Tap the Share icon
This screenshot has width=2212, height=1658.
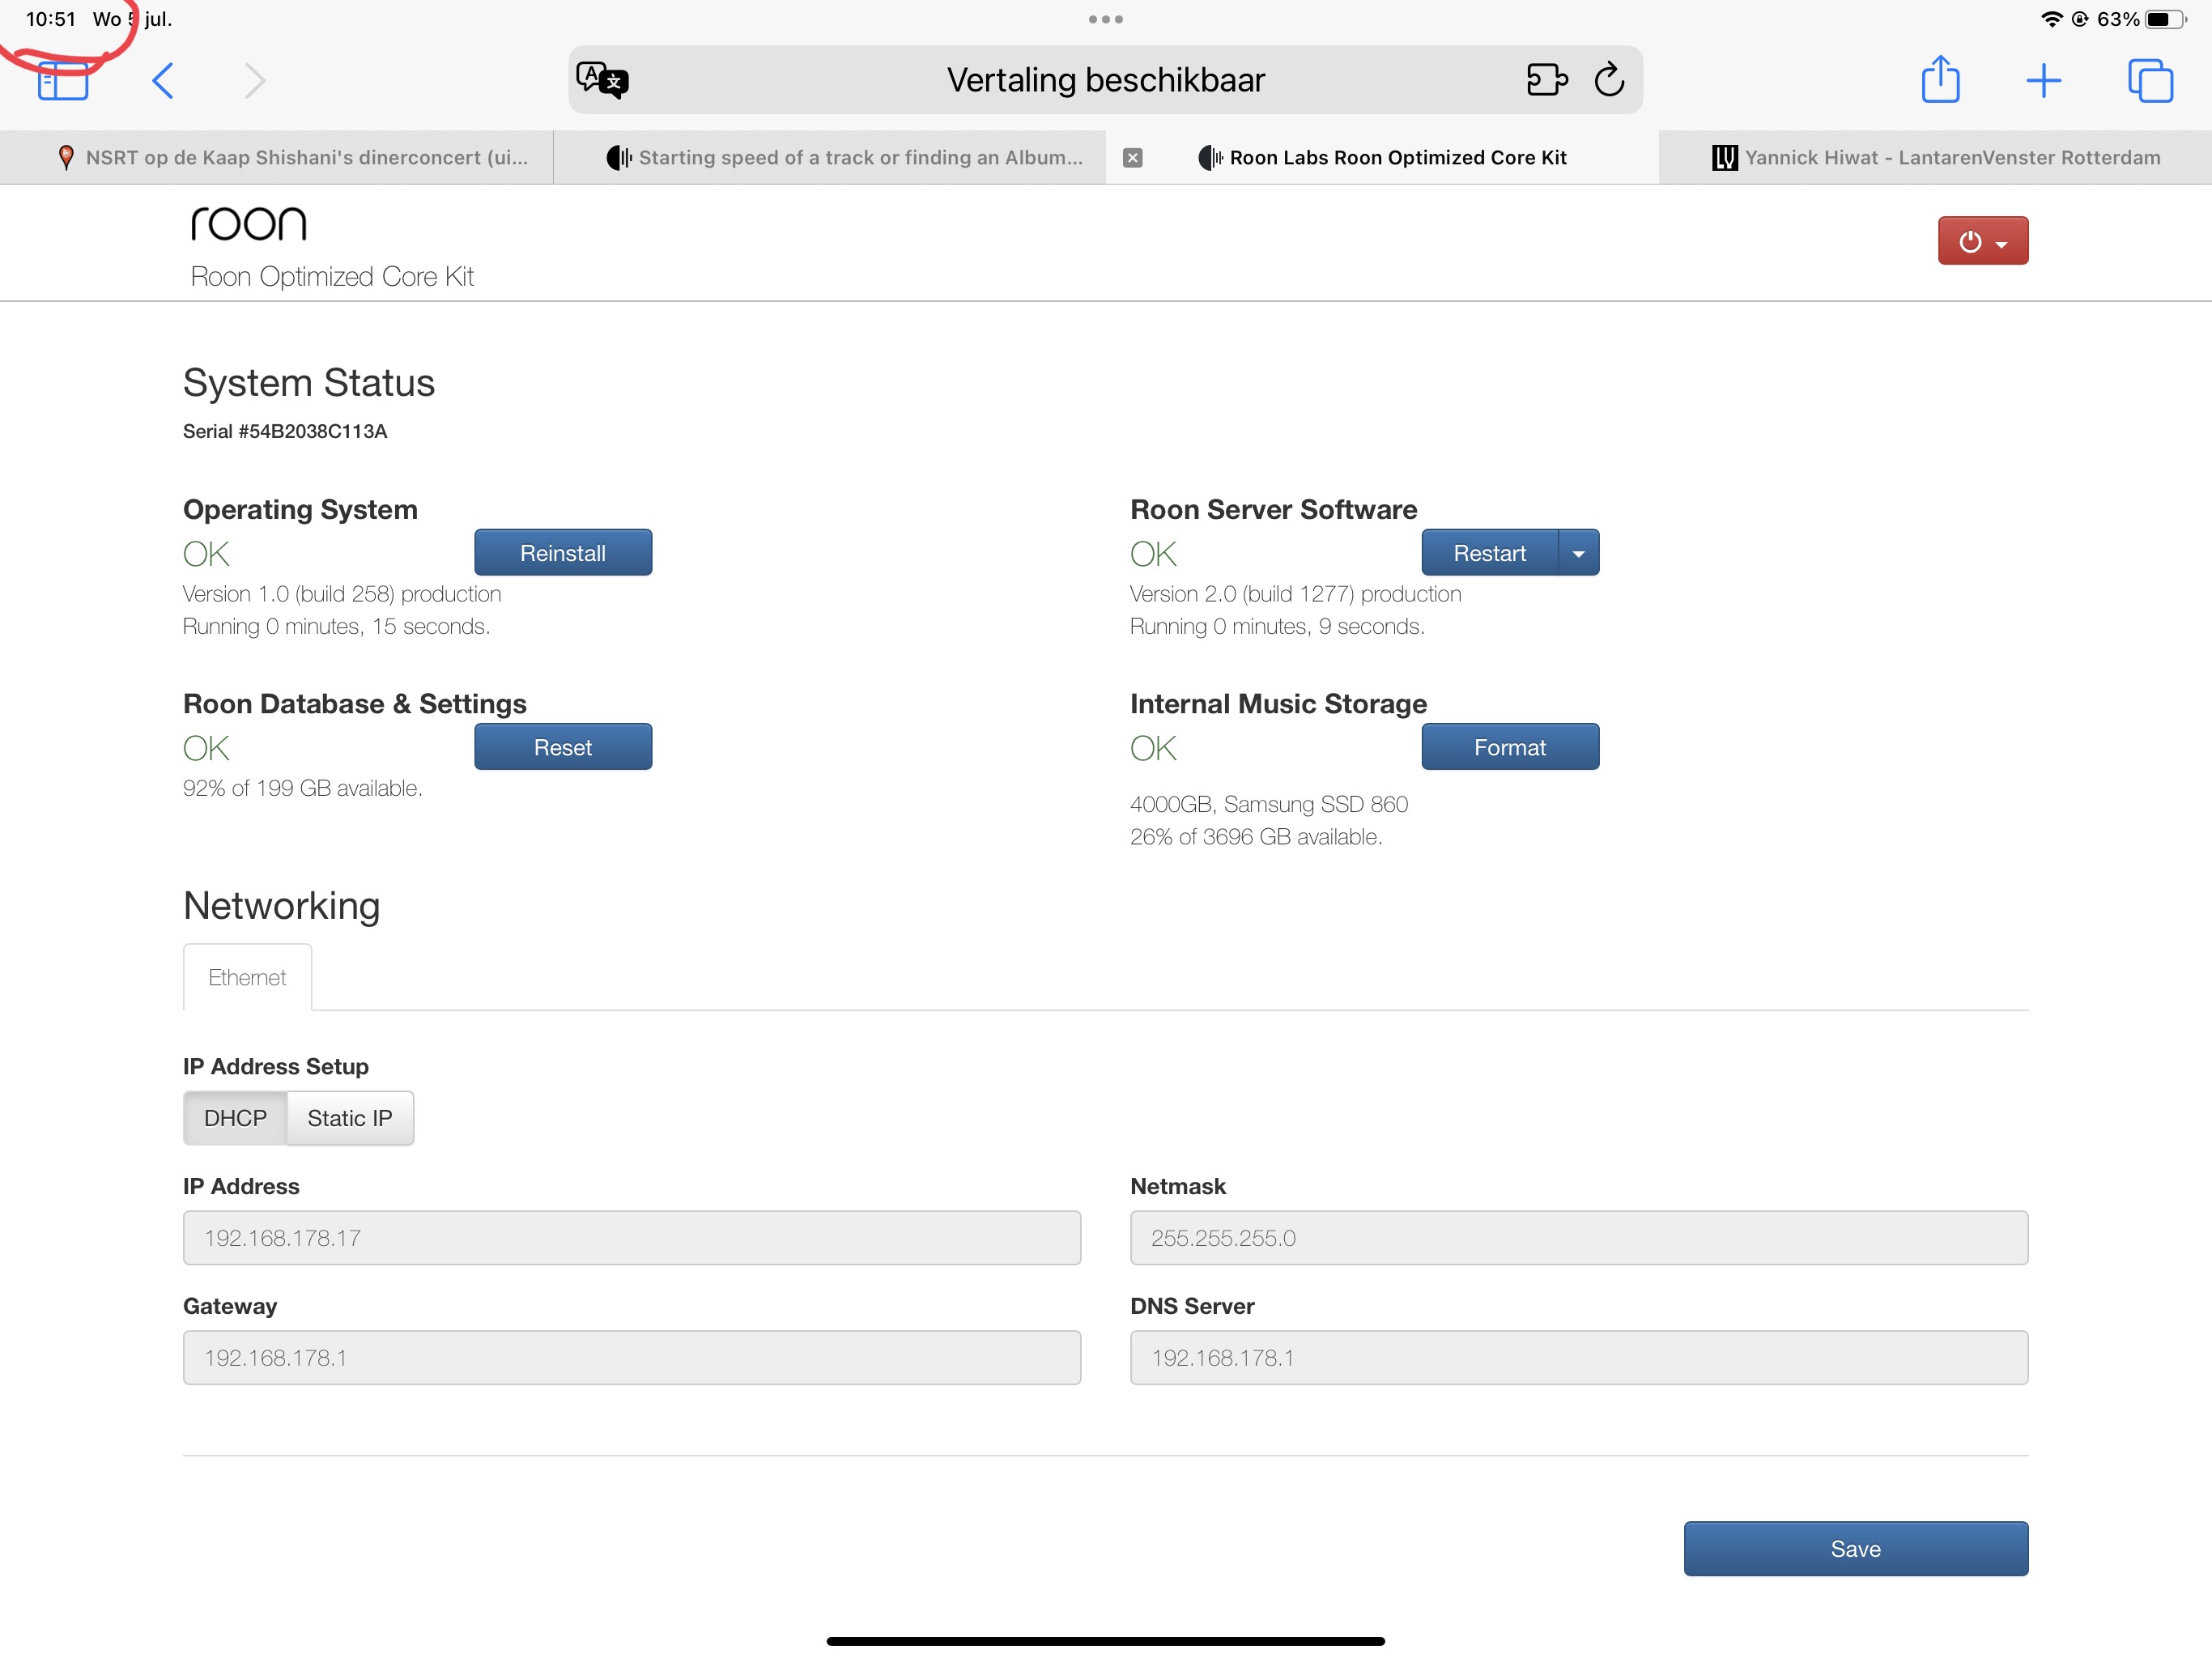click(1940, 80)
